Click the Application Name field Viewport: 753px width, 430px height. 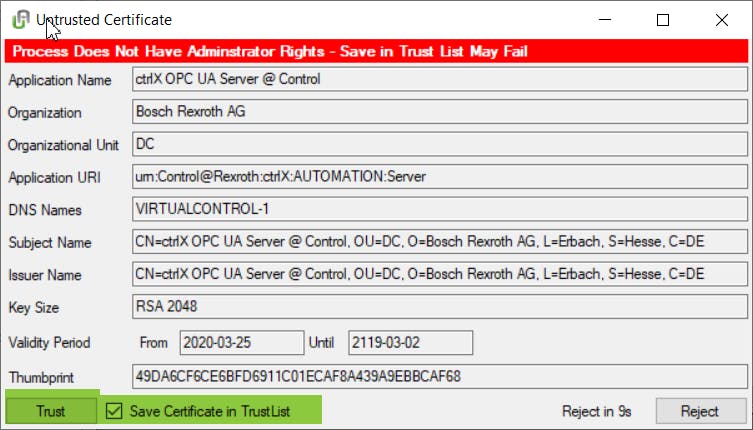(x=439, y=79)
